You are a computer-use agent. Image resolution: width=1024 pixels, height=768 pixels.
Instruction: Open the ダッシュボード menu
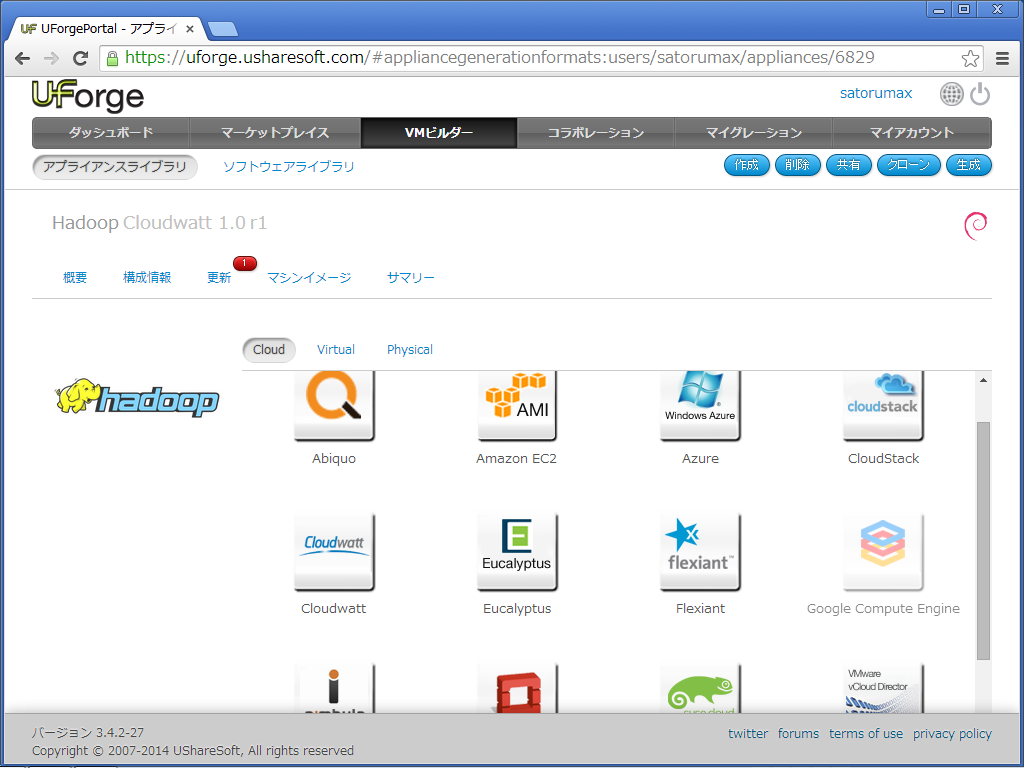pos(111,133)
